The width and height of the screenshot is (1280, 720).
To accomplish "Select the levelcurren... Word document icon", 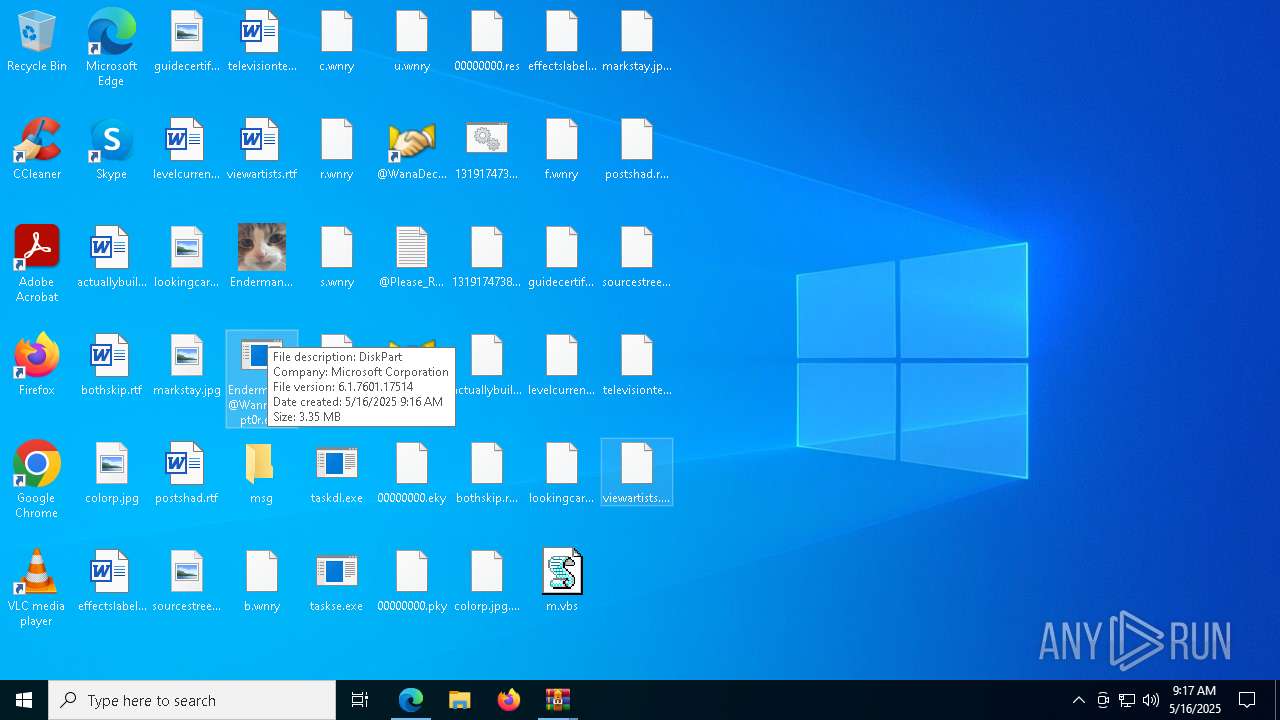I will click(187, 150).
